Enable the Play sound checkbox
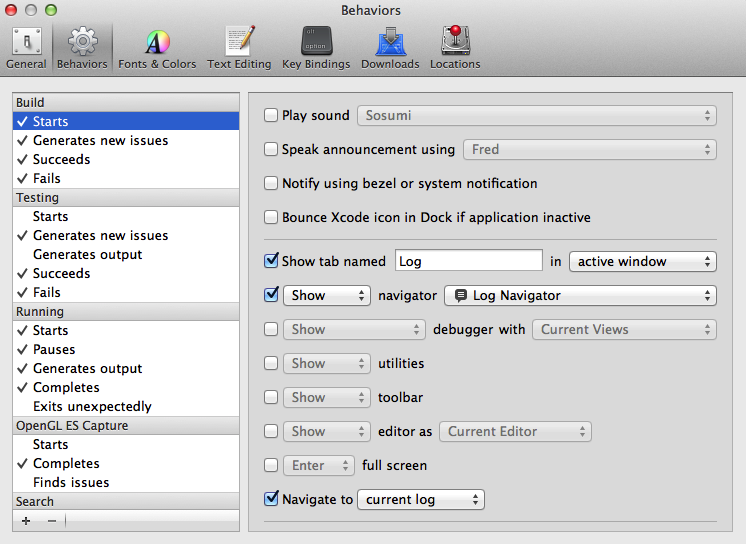 (x=271, y=116)
